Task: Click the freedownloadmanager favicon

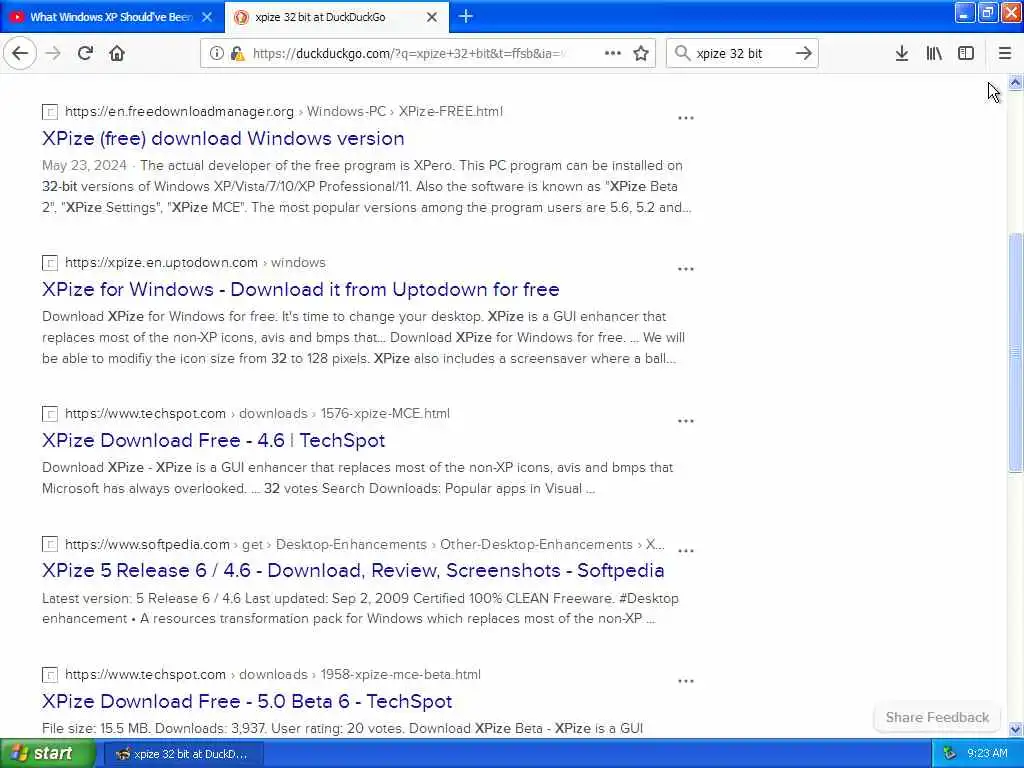Action: 50,112
